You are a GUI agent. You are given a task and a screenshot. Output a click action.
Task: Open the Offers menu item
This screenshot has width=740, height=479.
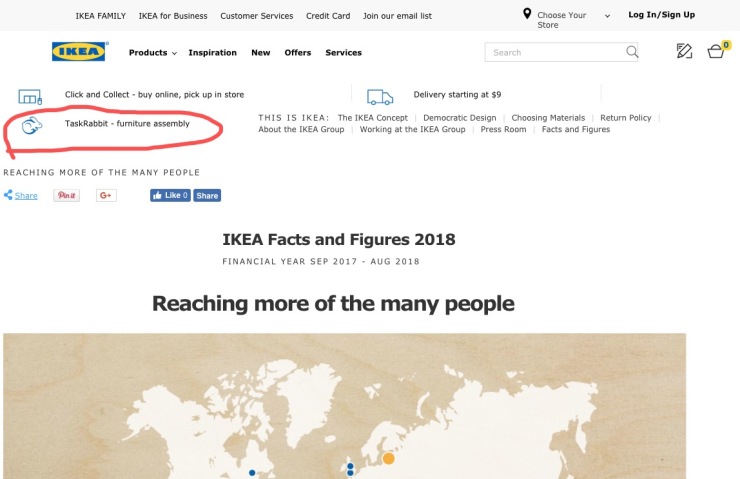298,52
